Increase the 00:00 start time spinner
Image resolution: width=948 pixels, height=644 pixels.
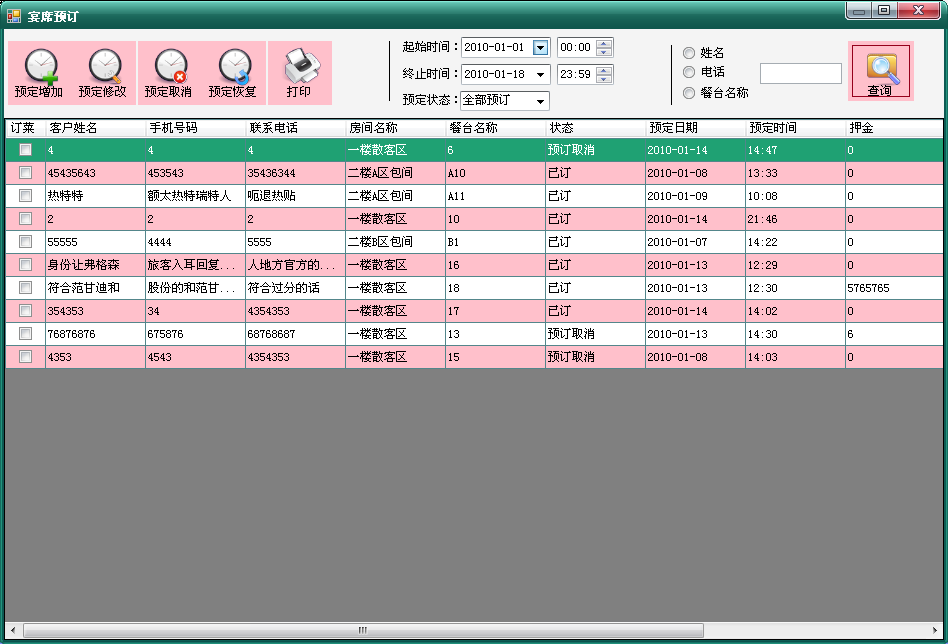604,43
